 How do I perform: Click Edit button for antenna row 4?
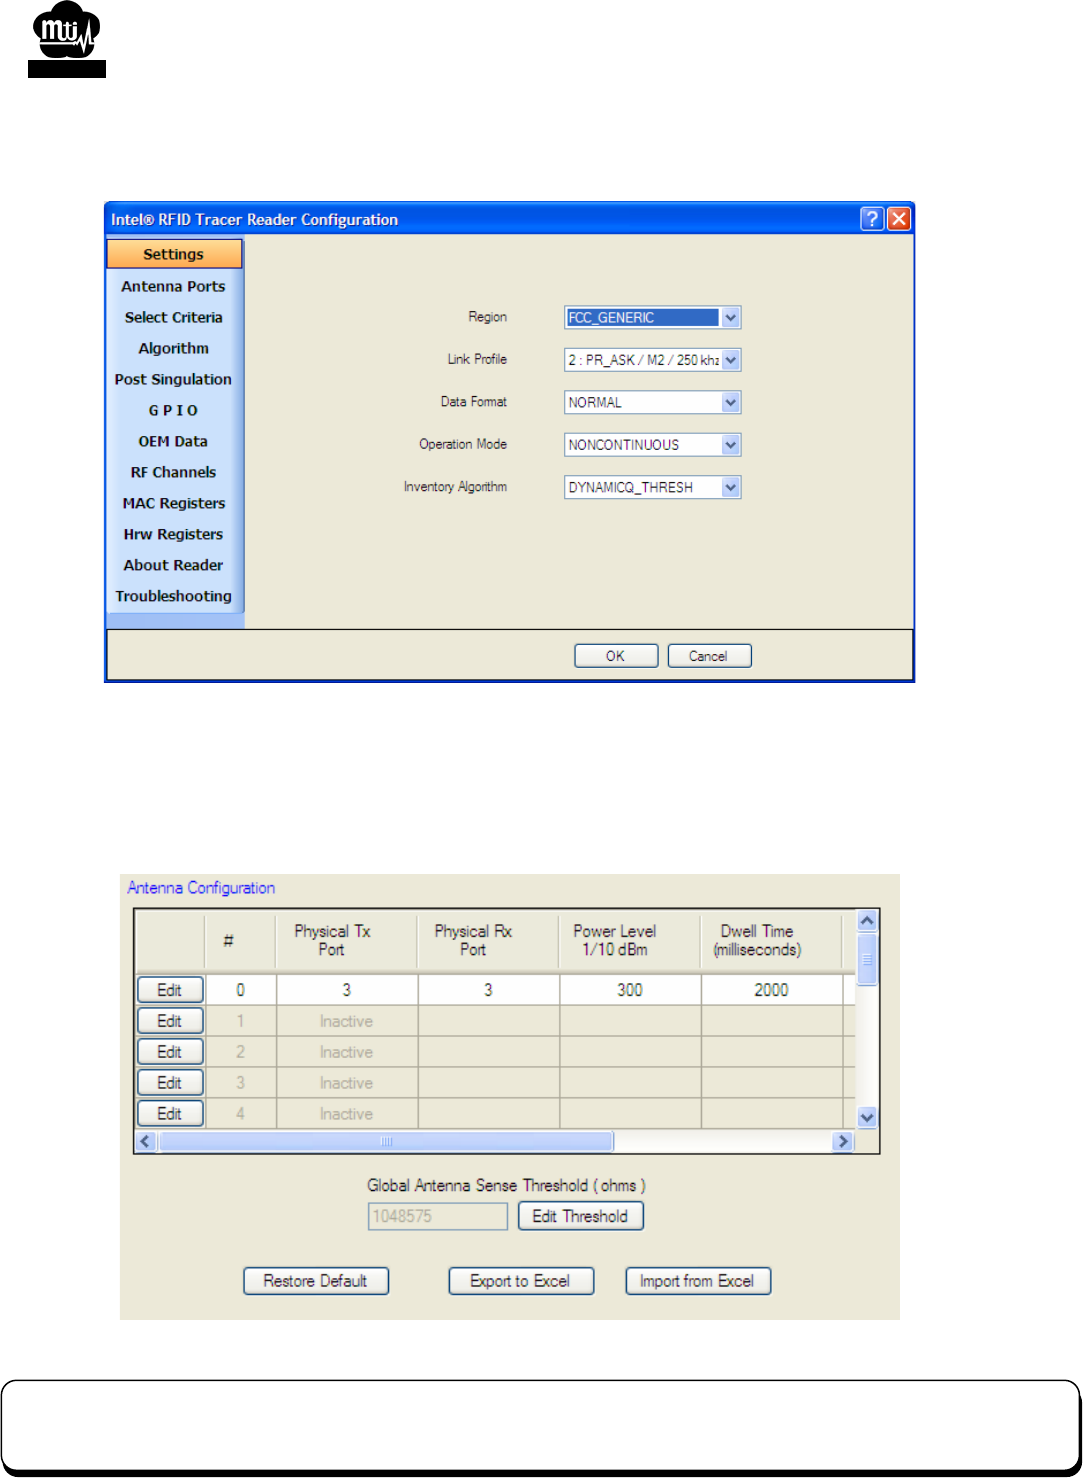(x=170, y=1113)
